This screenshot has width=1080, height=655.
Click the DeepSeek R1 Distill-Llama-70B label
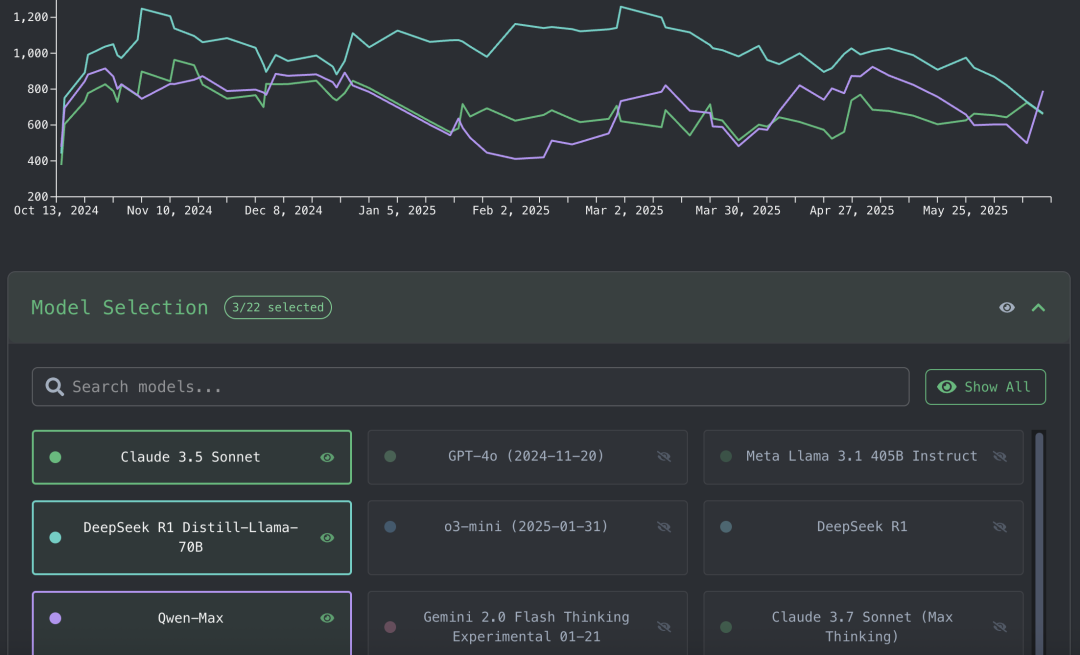pyautogui.click(x=191, y=537)
